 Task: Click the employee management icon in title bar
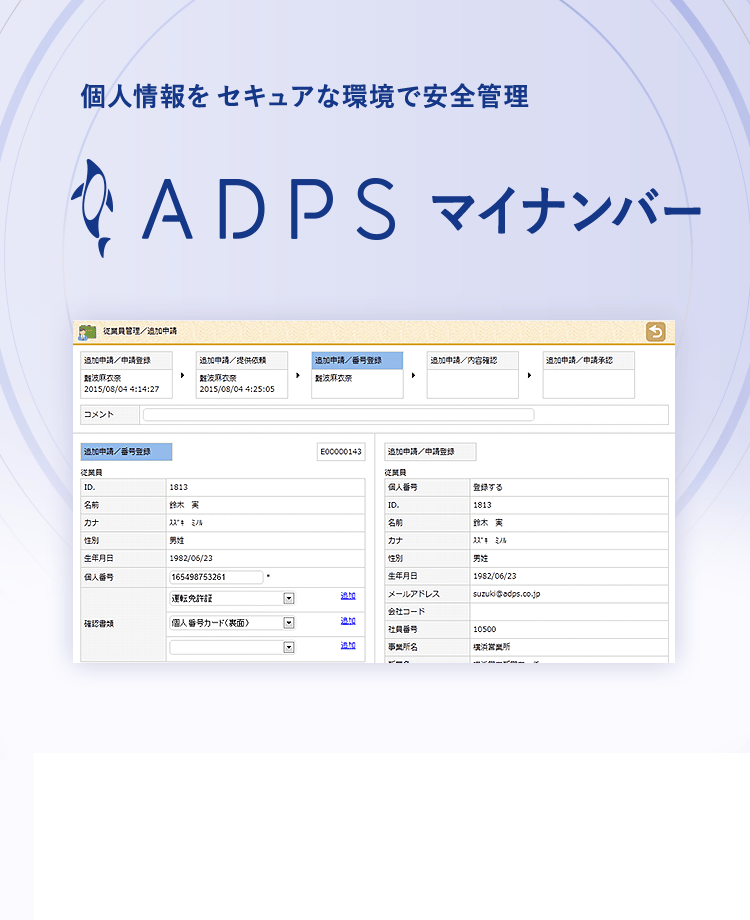coord(87,332)
